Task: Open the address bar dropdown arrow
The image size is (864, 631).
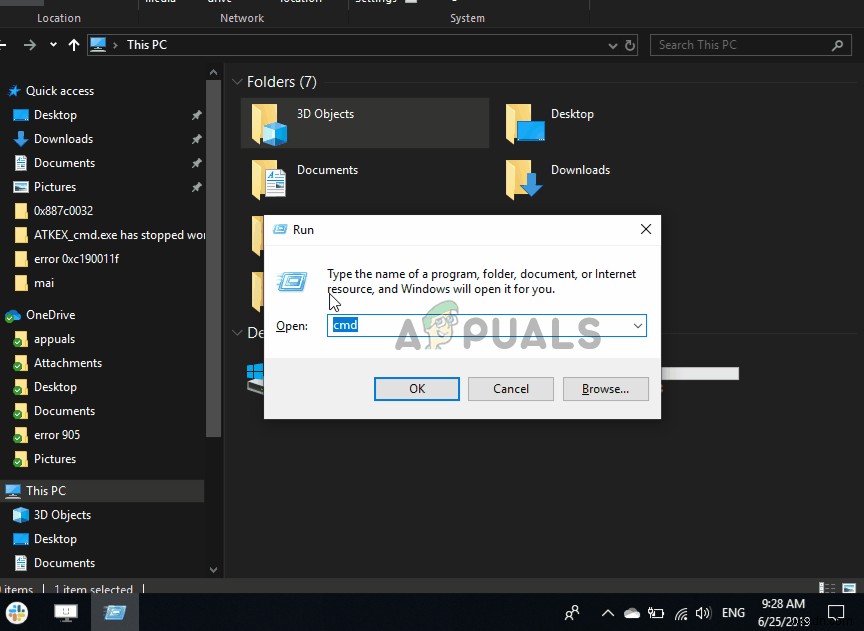Action: (611, 44)
